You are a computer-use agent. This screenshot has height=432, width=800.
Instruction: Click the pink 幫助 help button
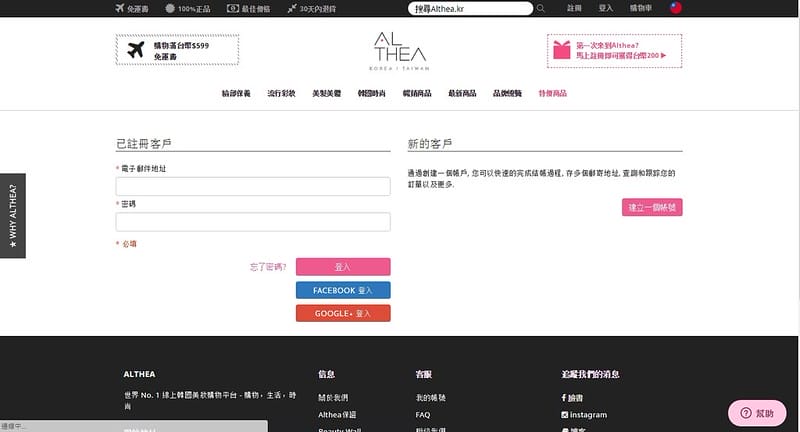(757, 413)
